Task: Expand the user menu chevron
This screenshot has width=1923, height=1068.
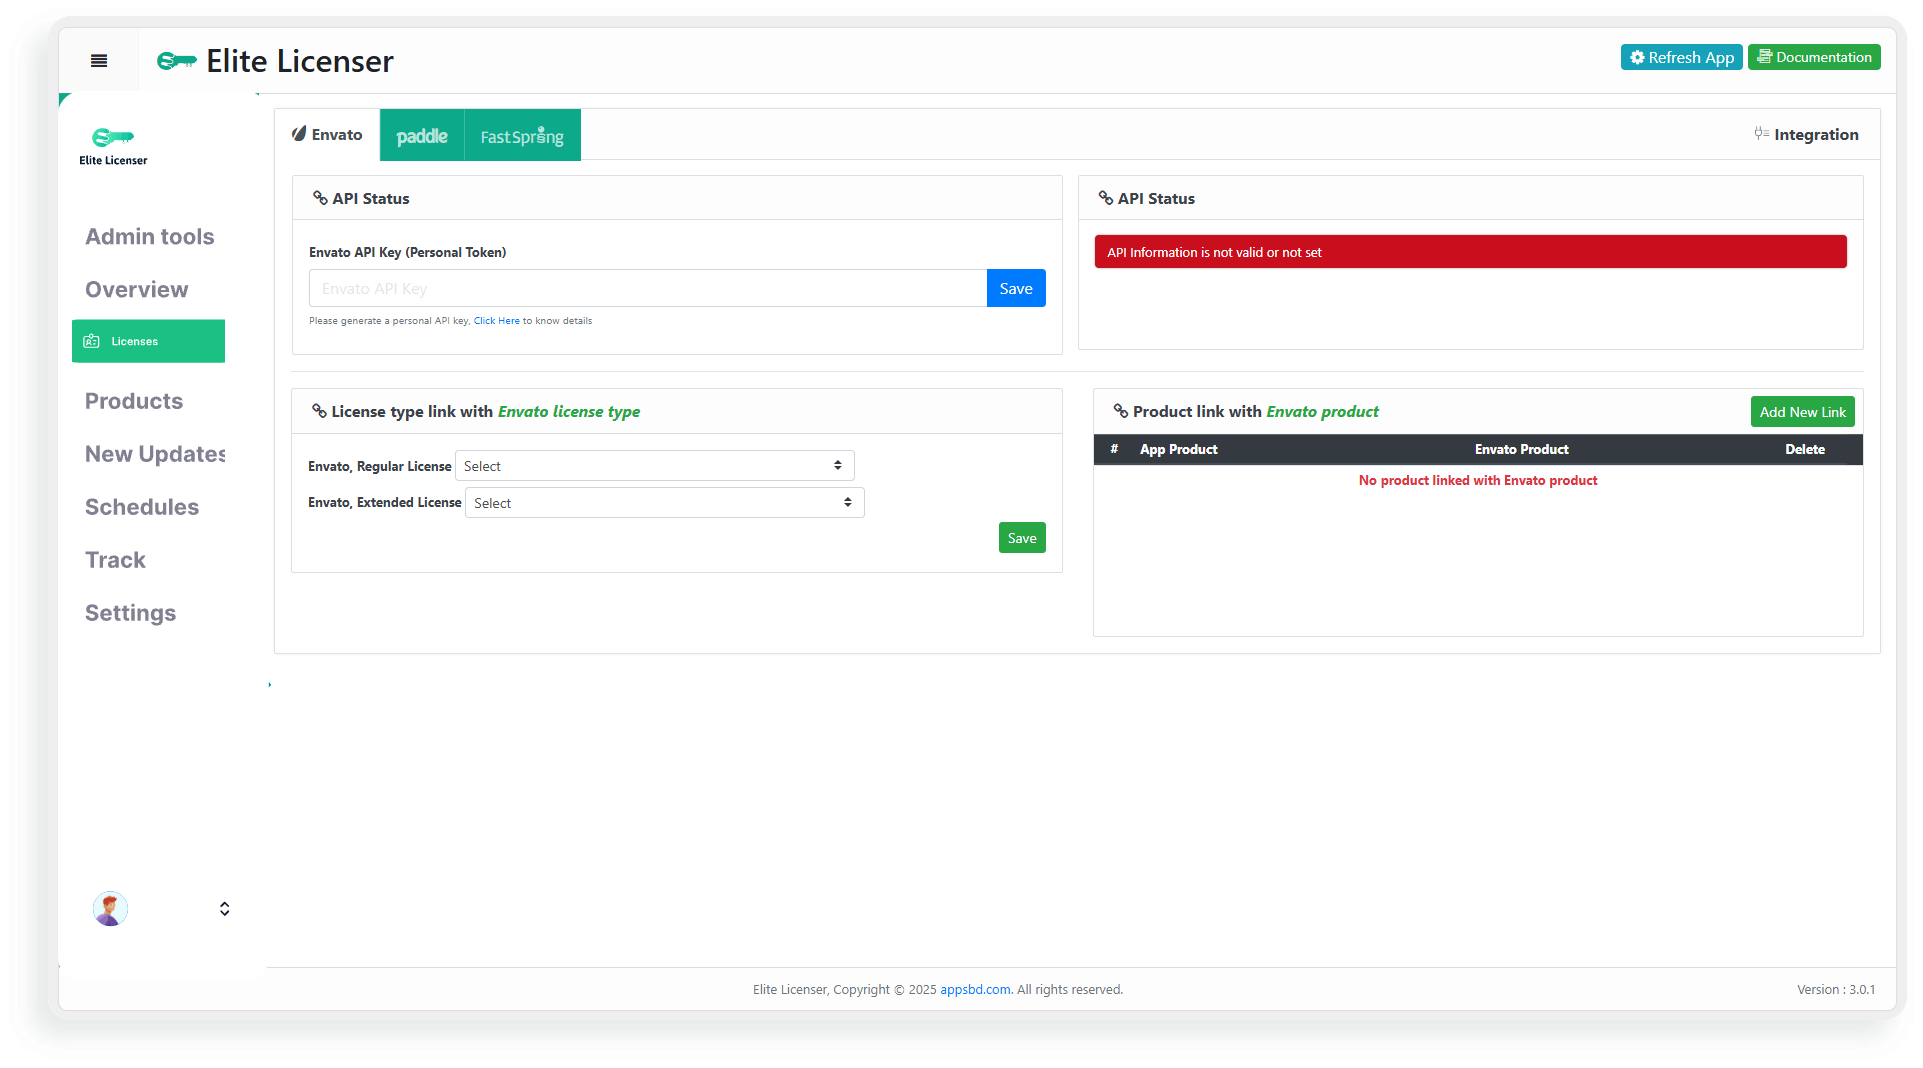Action: coord(224,909)
